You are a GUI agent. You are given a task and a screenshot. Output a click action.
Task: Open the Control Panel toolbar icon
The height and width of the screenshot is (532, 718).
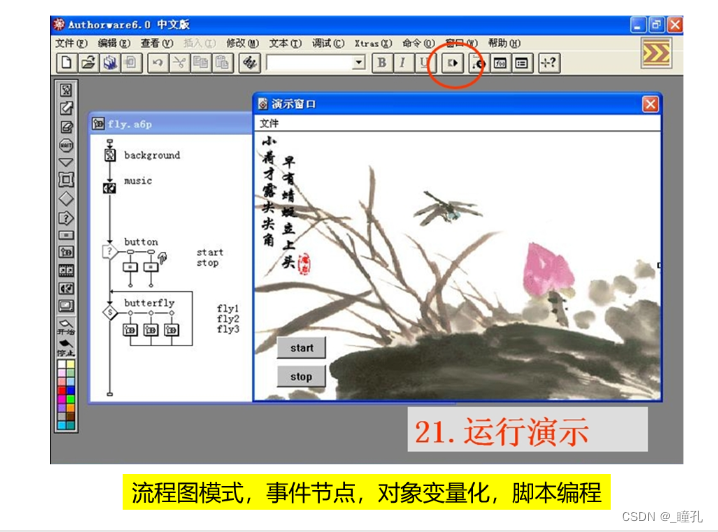479,63
